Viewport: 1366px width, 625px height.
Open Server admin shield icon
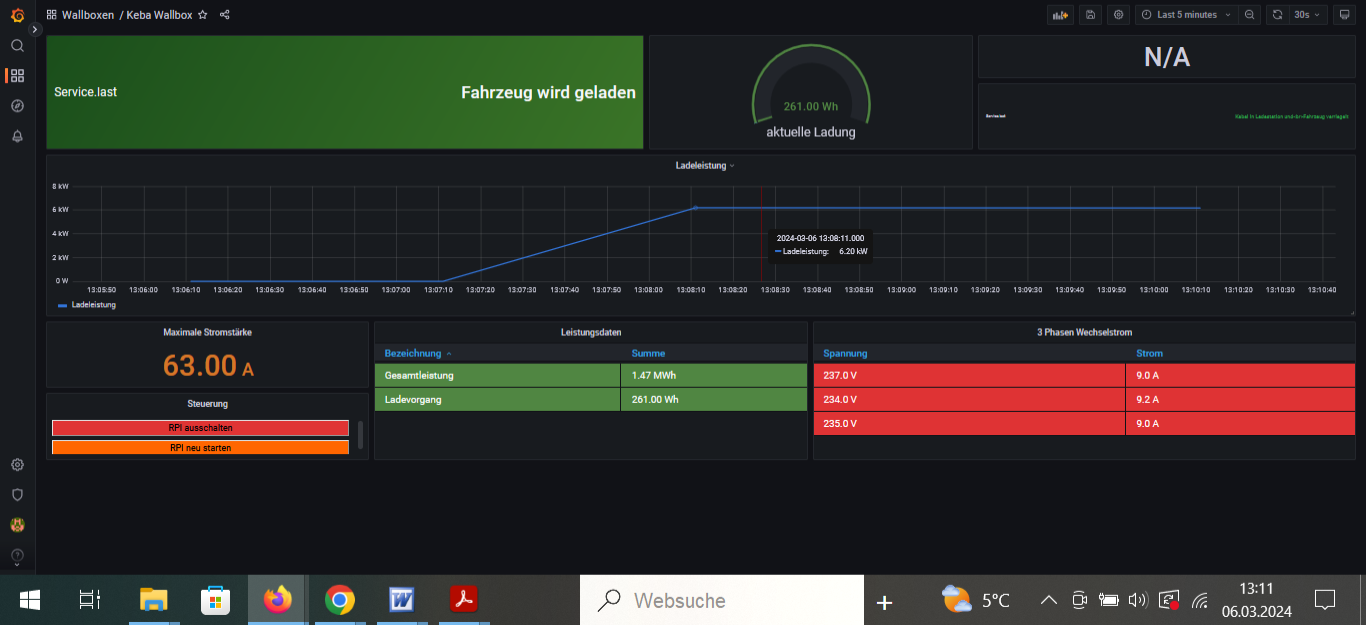(17, 494)
